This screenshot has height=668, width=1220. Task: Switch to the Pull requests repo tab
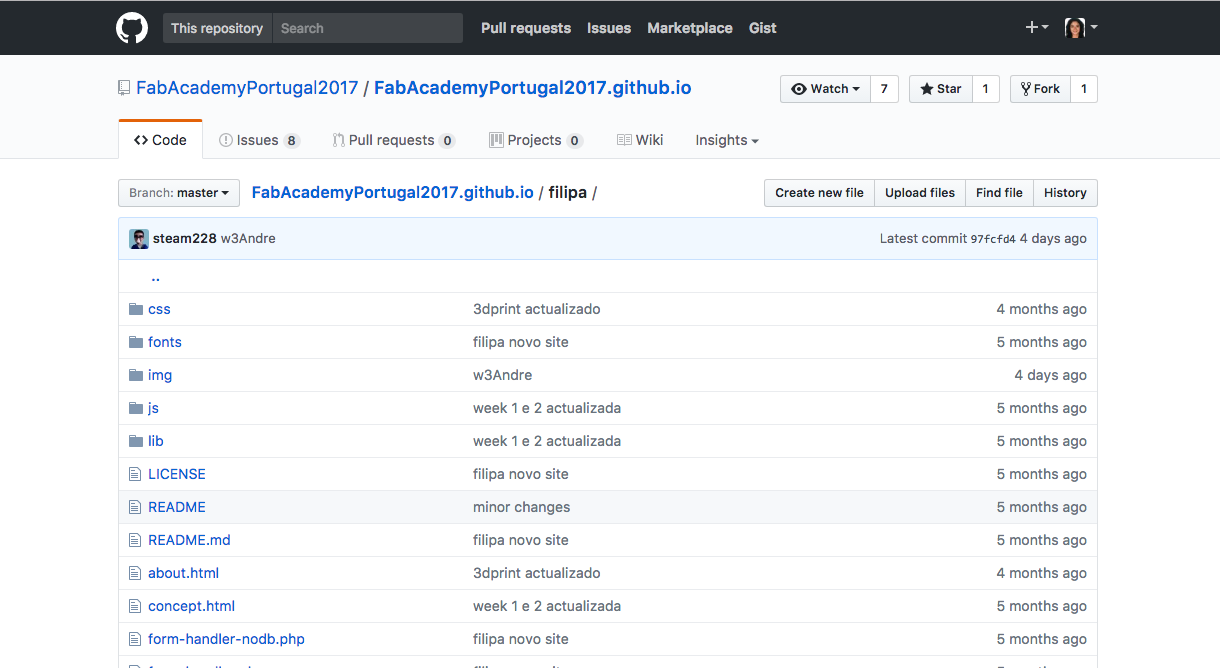tap(394, 140)
